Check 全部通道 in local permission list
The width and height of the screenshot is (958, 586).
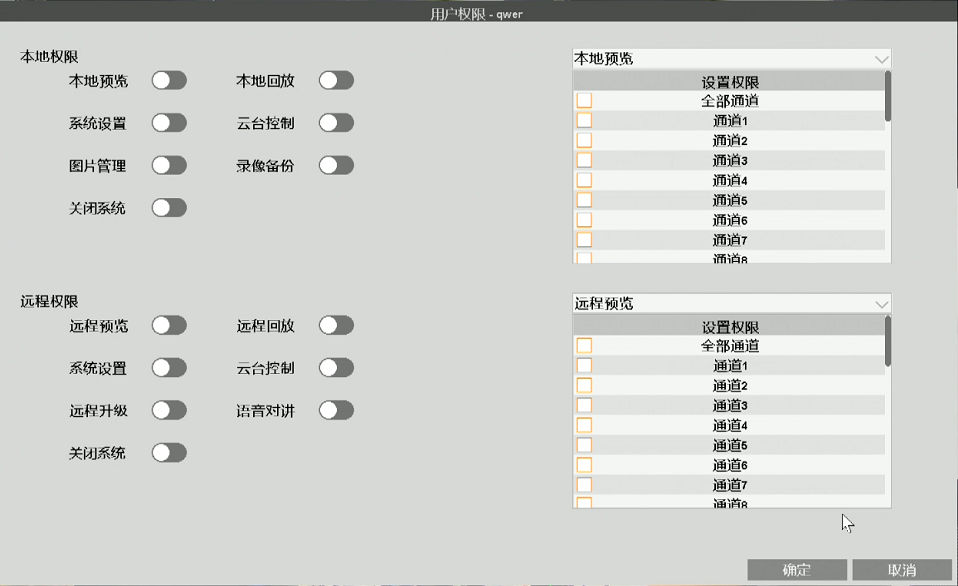pos(584,101)
